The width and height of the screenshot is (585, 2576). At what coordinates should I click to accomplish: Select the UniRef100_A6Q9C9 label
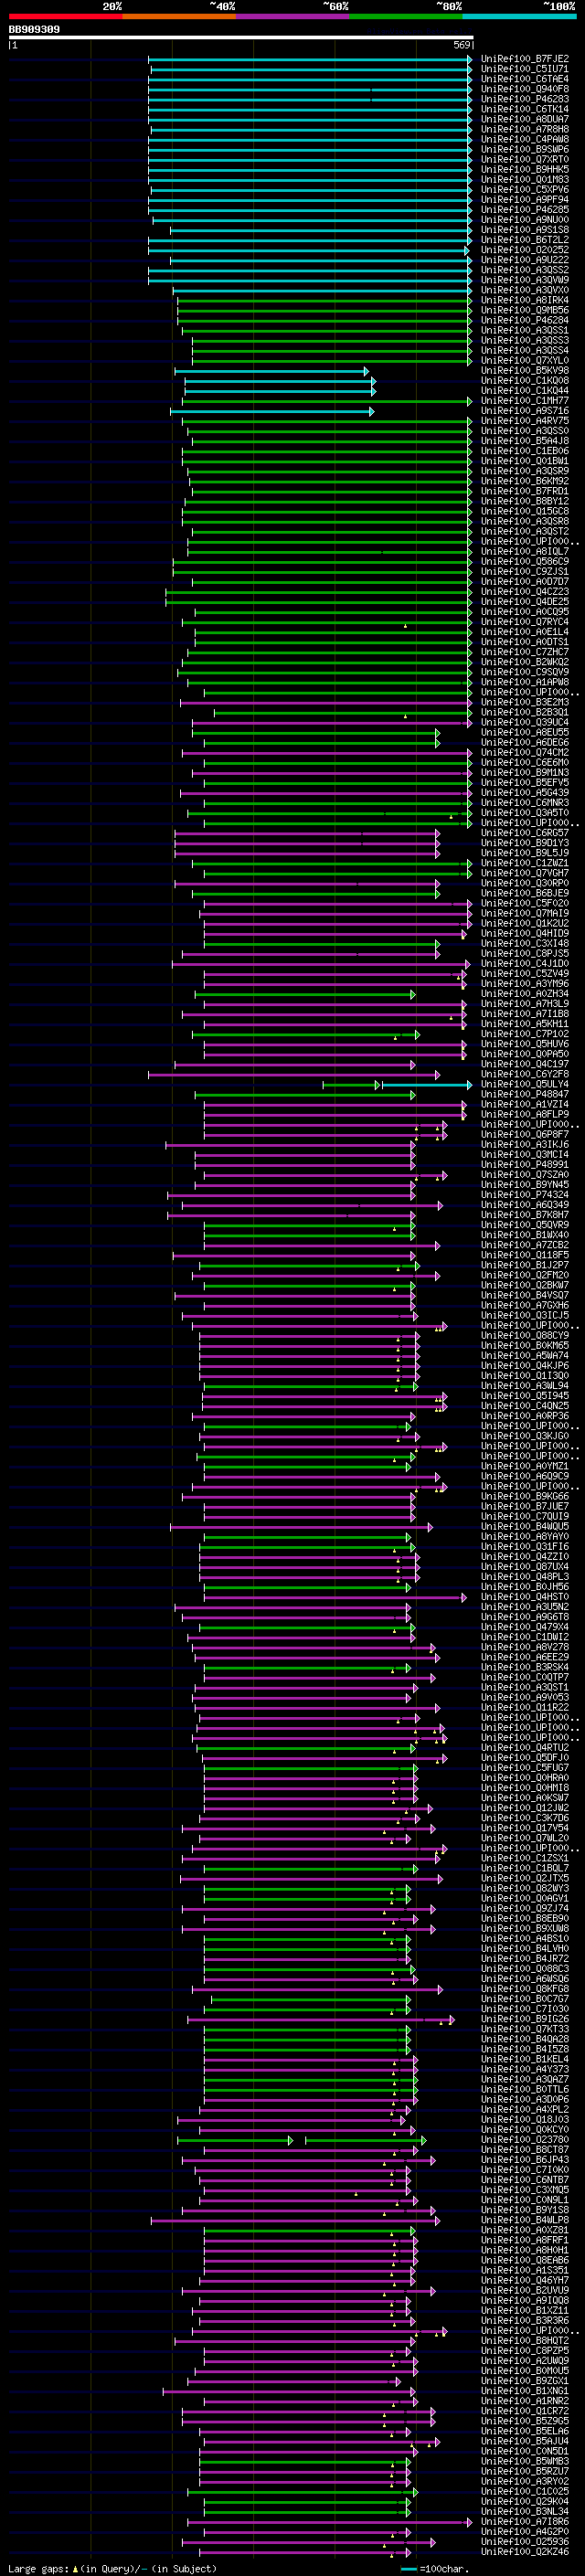click(525, 1477)
